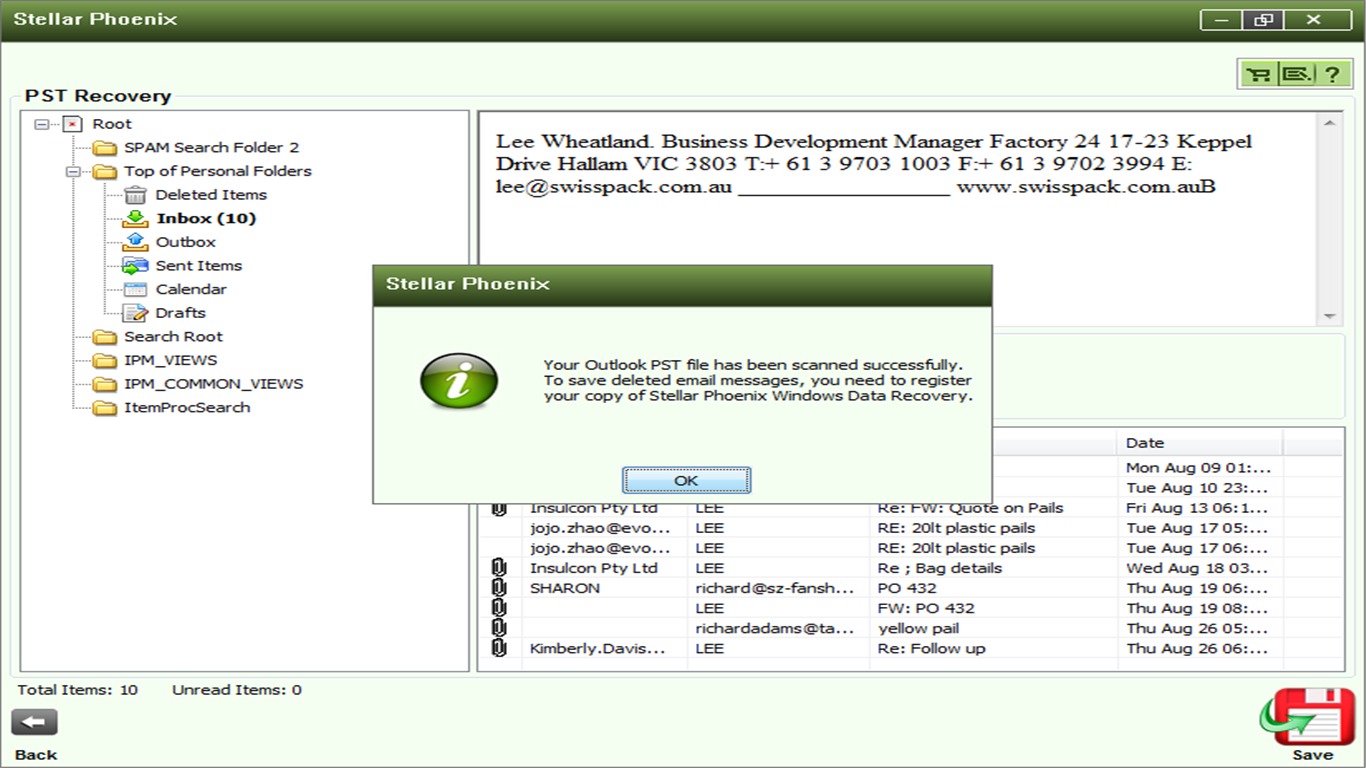Click the Calendar folder icon

135,289
